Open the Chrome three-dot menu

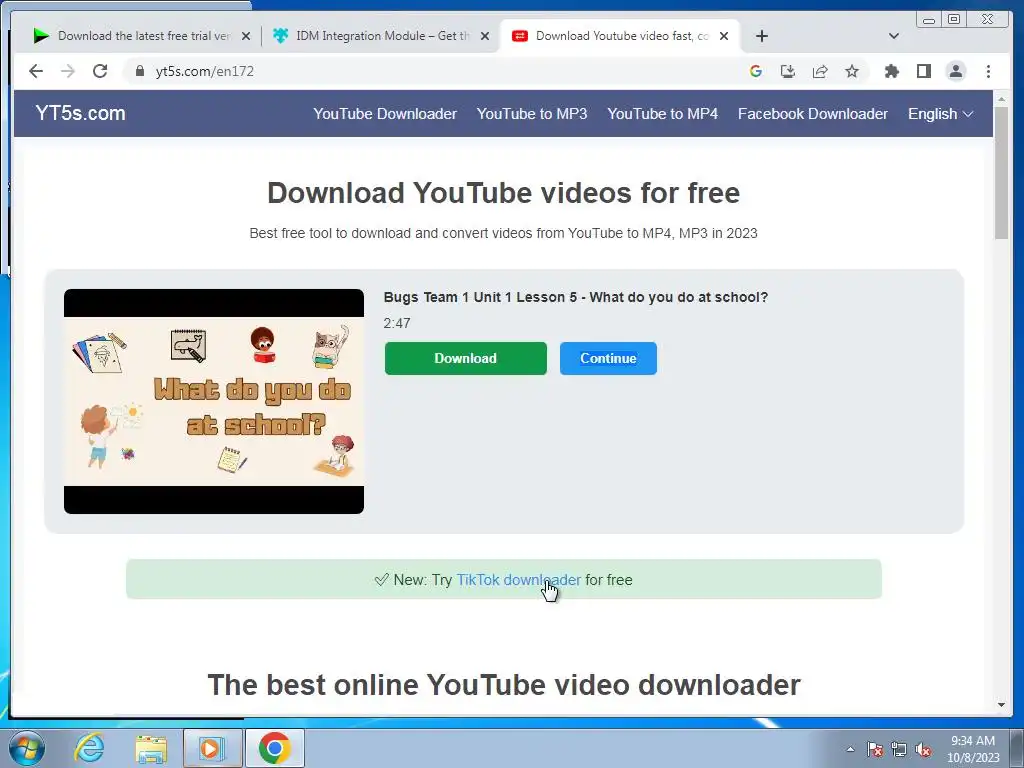[988, 71]
